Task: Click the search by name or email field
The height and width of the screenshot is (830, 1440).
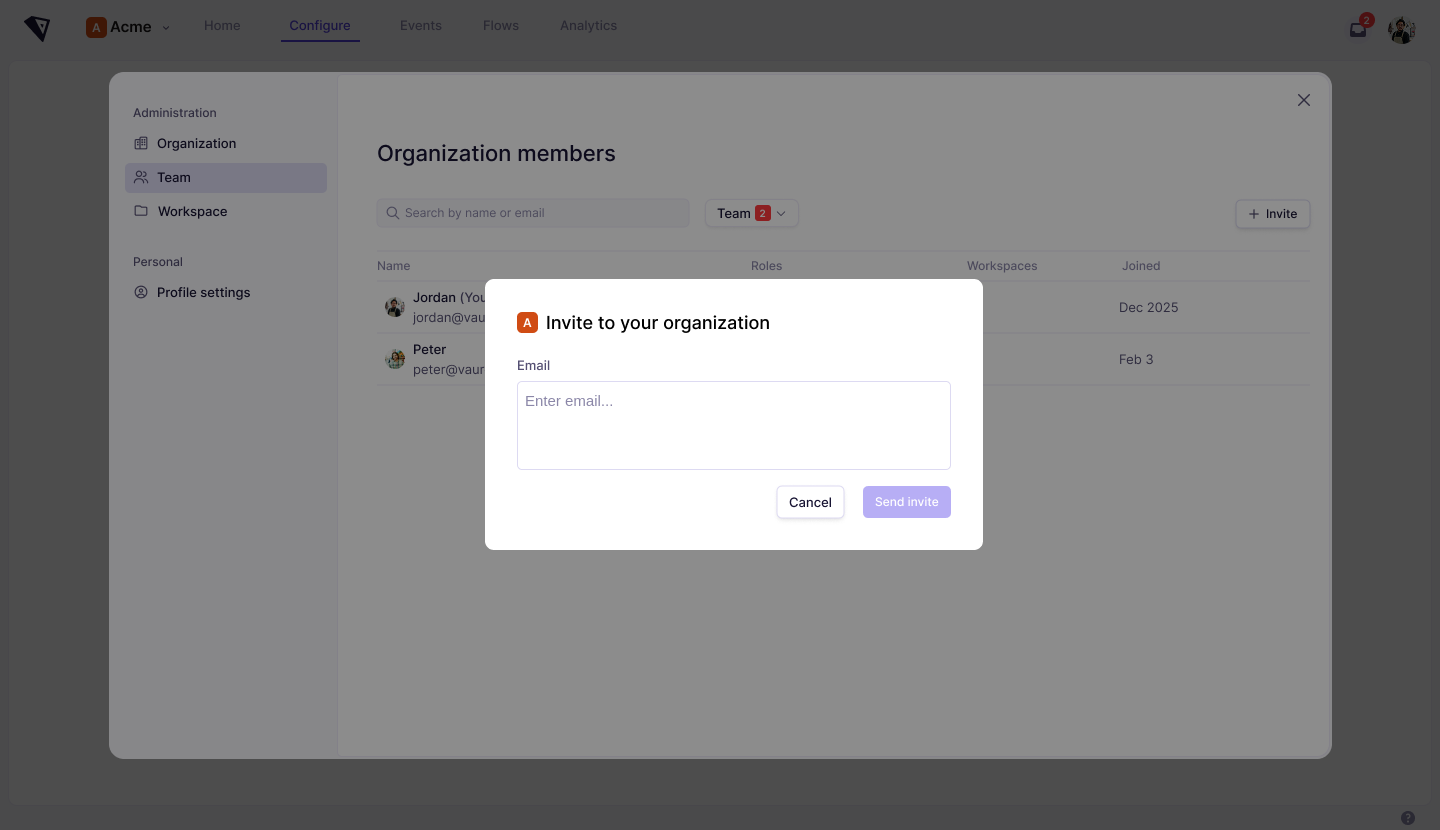Action: coord(533,213)
